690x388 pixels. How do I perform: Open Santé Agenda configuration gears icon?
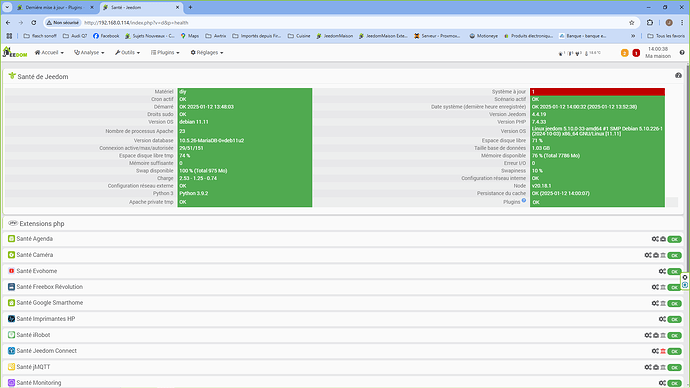click(x=655, y=239)
